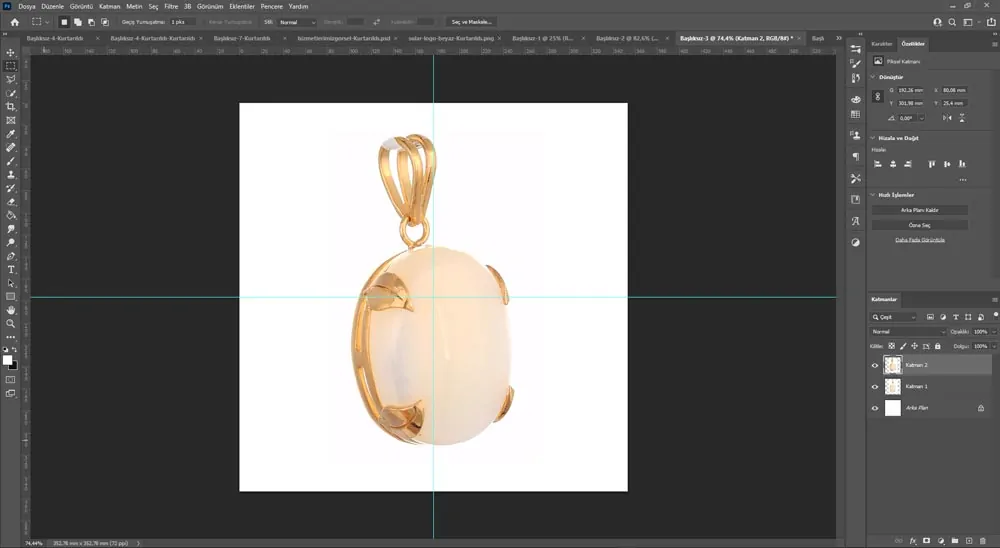Select the Brush tool
Screen dimensions: 1000x548
coord(11,161)
